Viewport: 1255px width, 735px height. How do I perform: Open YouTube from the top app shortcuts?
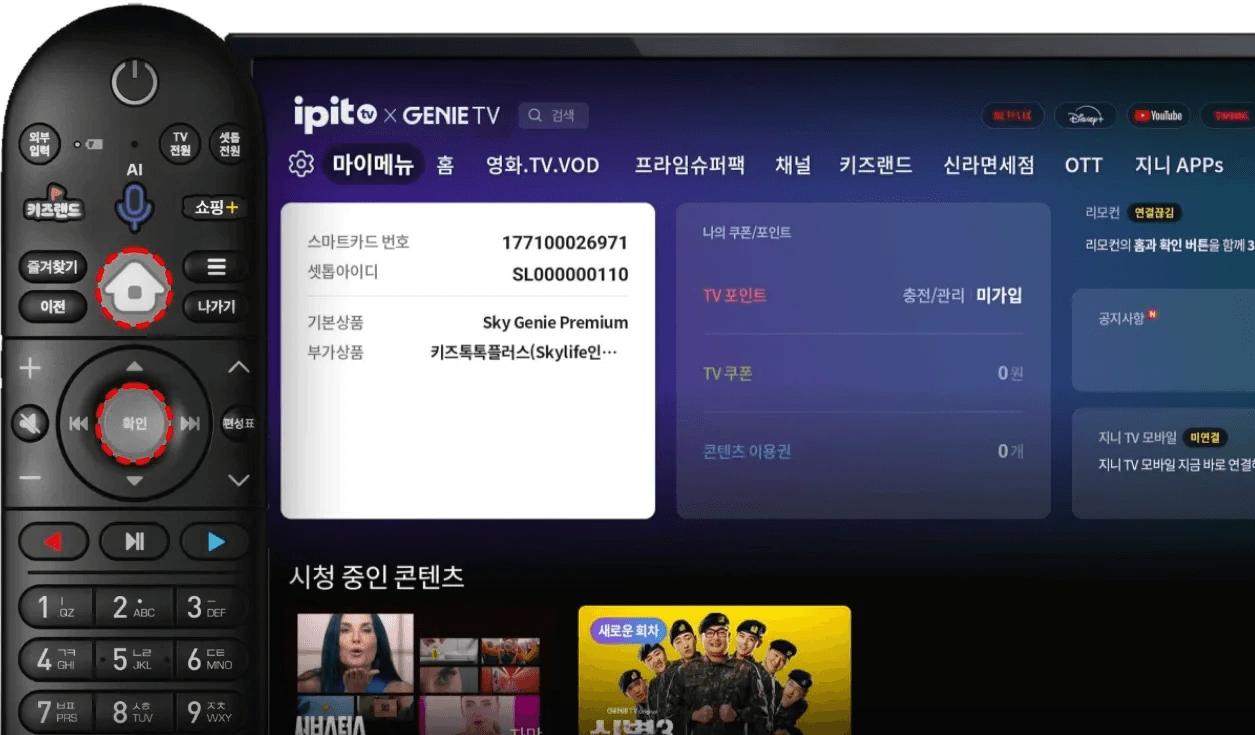click(1158, 114)
